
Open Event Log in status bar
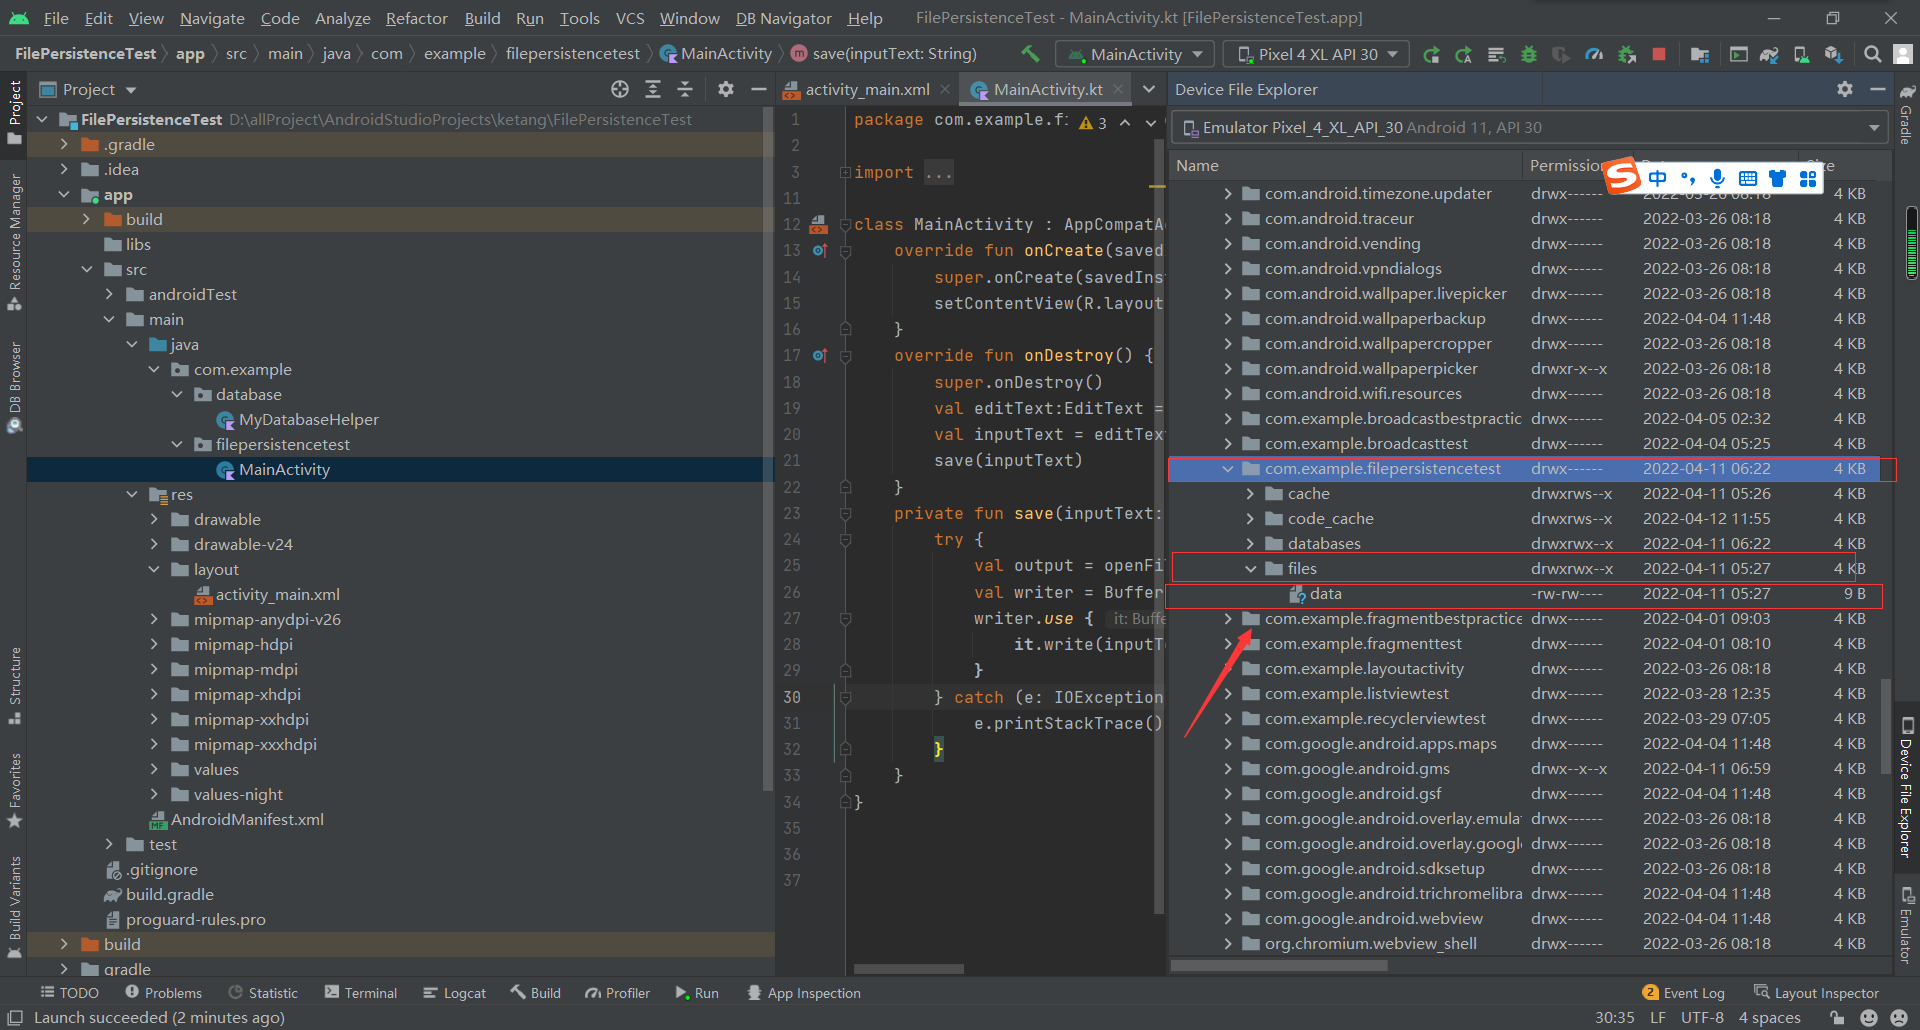click(1683, 993)
